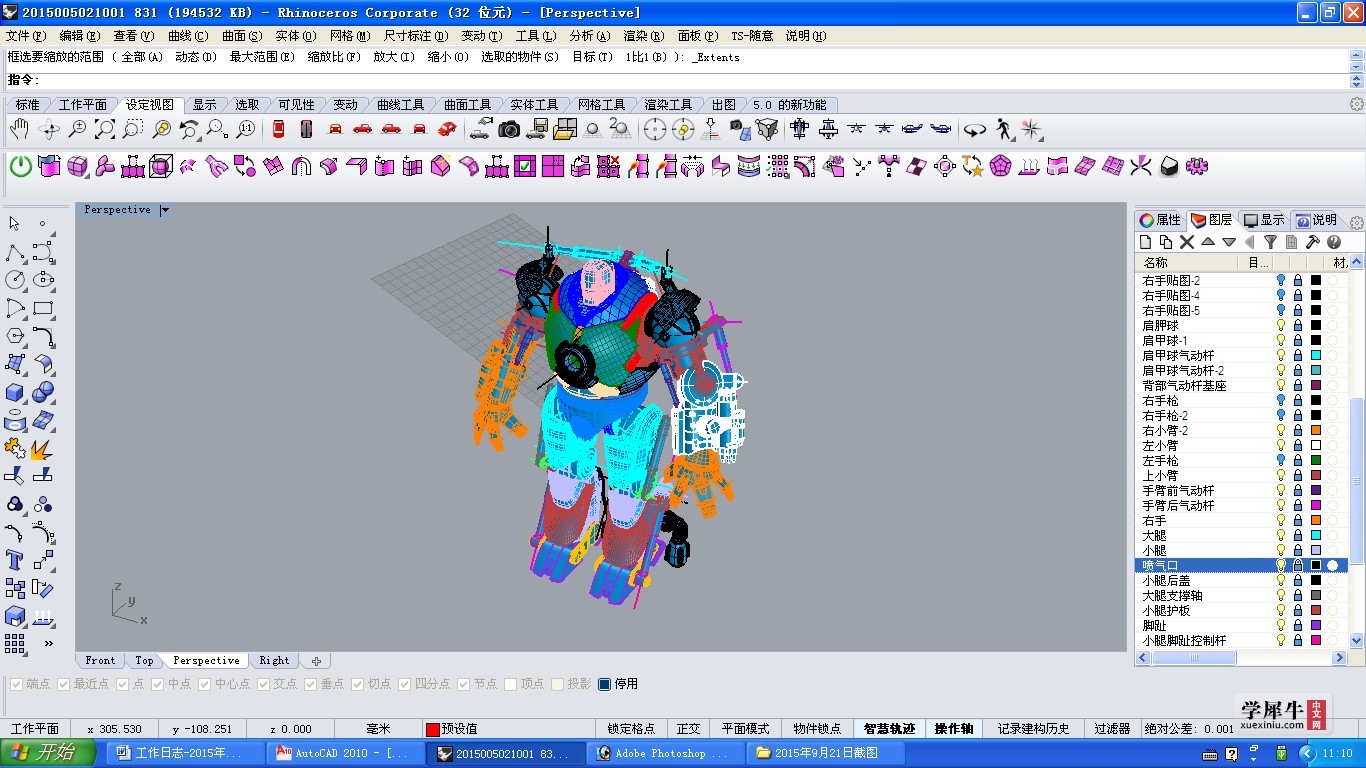This screenshot has width=1366, height=768.
Task: Click the magenta gear options icon
Action: coord(1196,166)
